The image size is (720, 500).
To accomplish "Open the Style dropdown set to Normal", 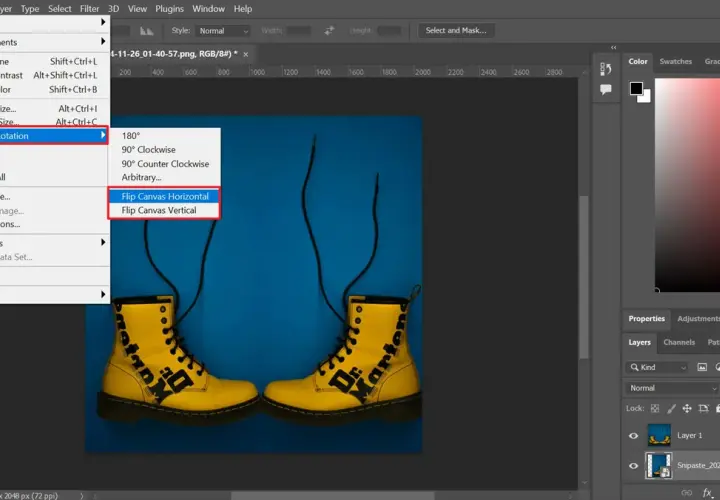I will (223, 31).
